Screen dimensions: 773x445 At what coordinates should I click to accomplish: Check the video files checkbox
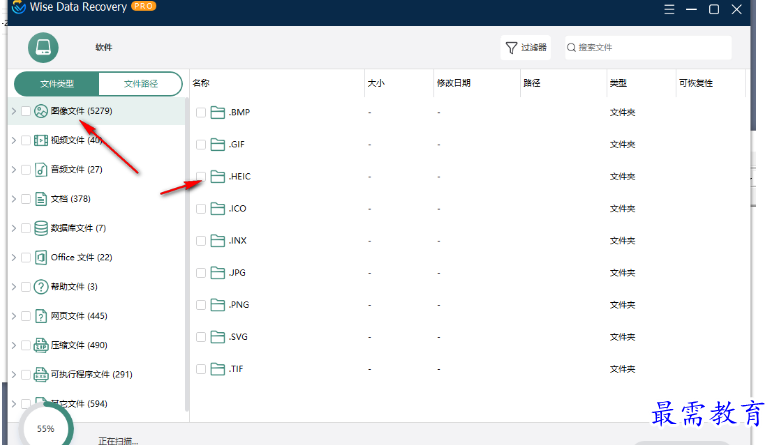(x=26, y=140)
